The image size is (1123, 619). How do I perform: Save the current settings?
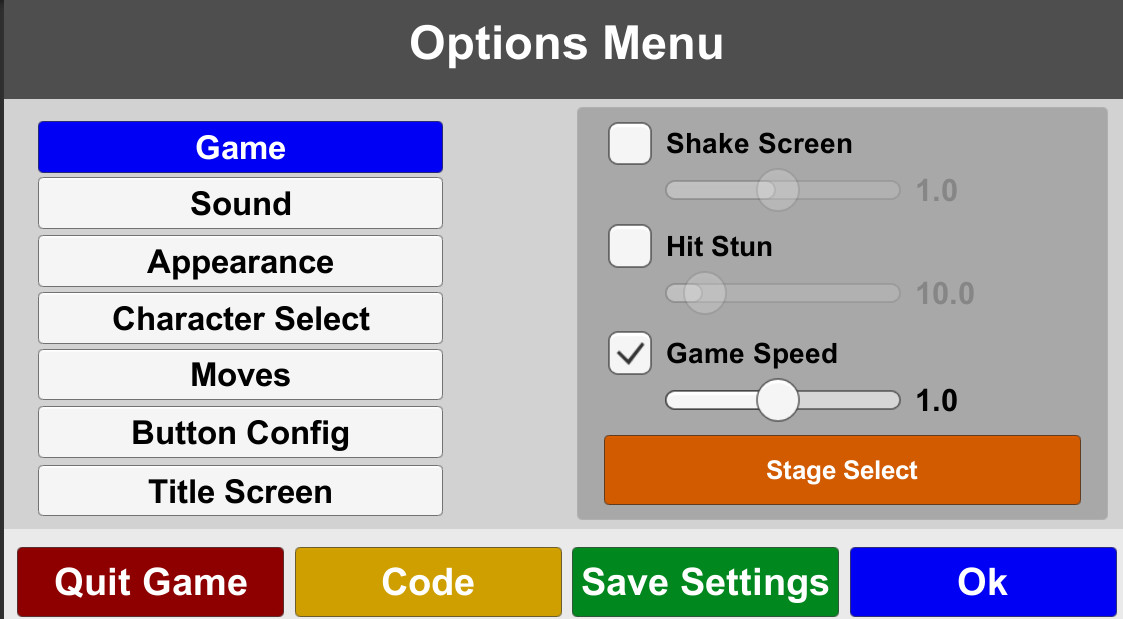tap(705, 581)
